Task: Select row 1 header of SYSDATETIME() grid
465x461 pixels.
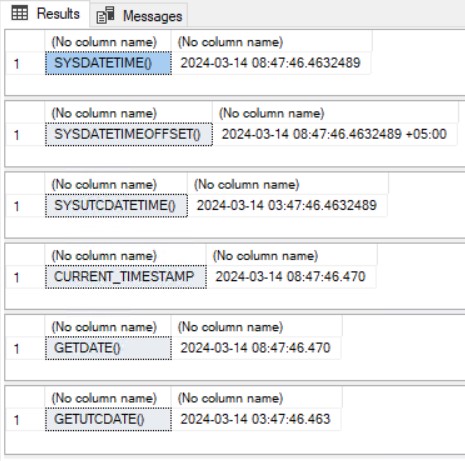Action: tap(25, 63)
